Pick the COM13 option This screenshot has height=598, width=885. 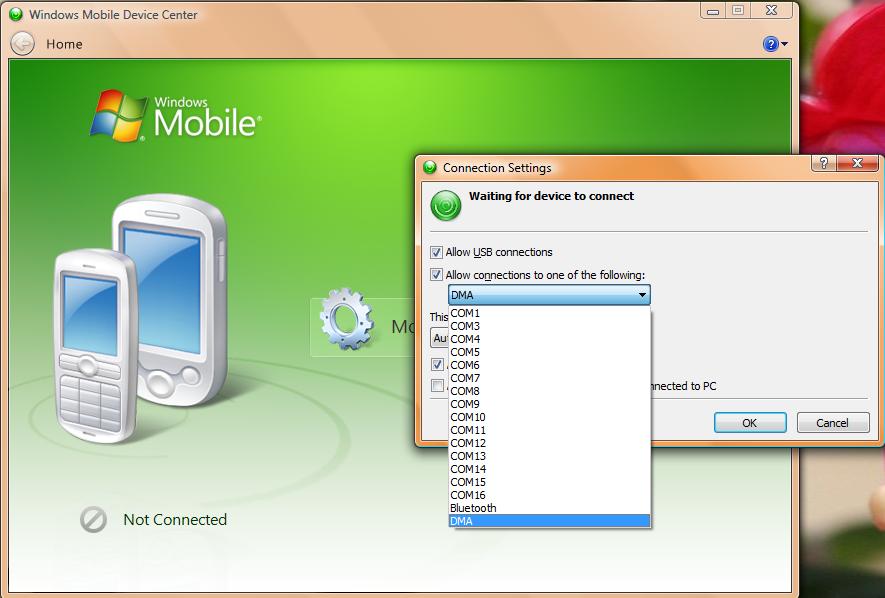tap(550, 456)
